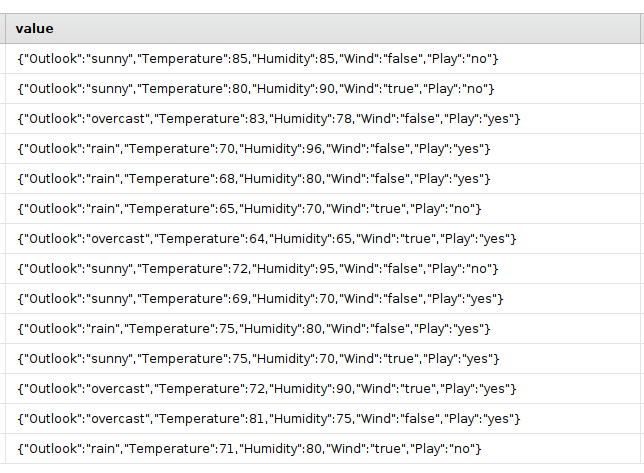Select the last row with Temperature 71
The image size is (644, 473).
[x=249, y=449]
